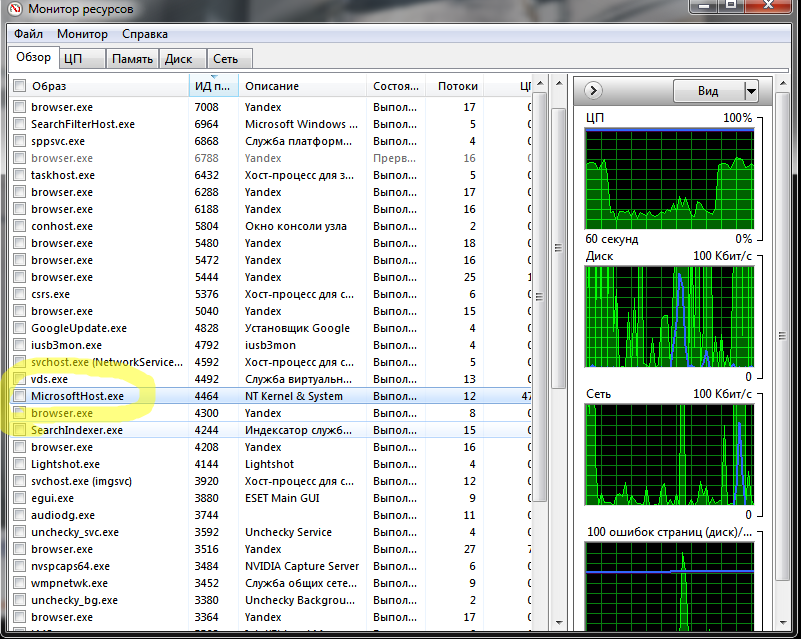Check the MicrosoftHost.exe process checkbox
The width and height of the screenshot is (801, 639).
pyautogui.click(x=19, y=396)
